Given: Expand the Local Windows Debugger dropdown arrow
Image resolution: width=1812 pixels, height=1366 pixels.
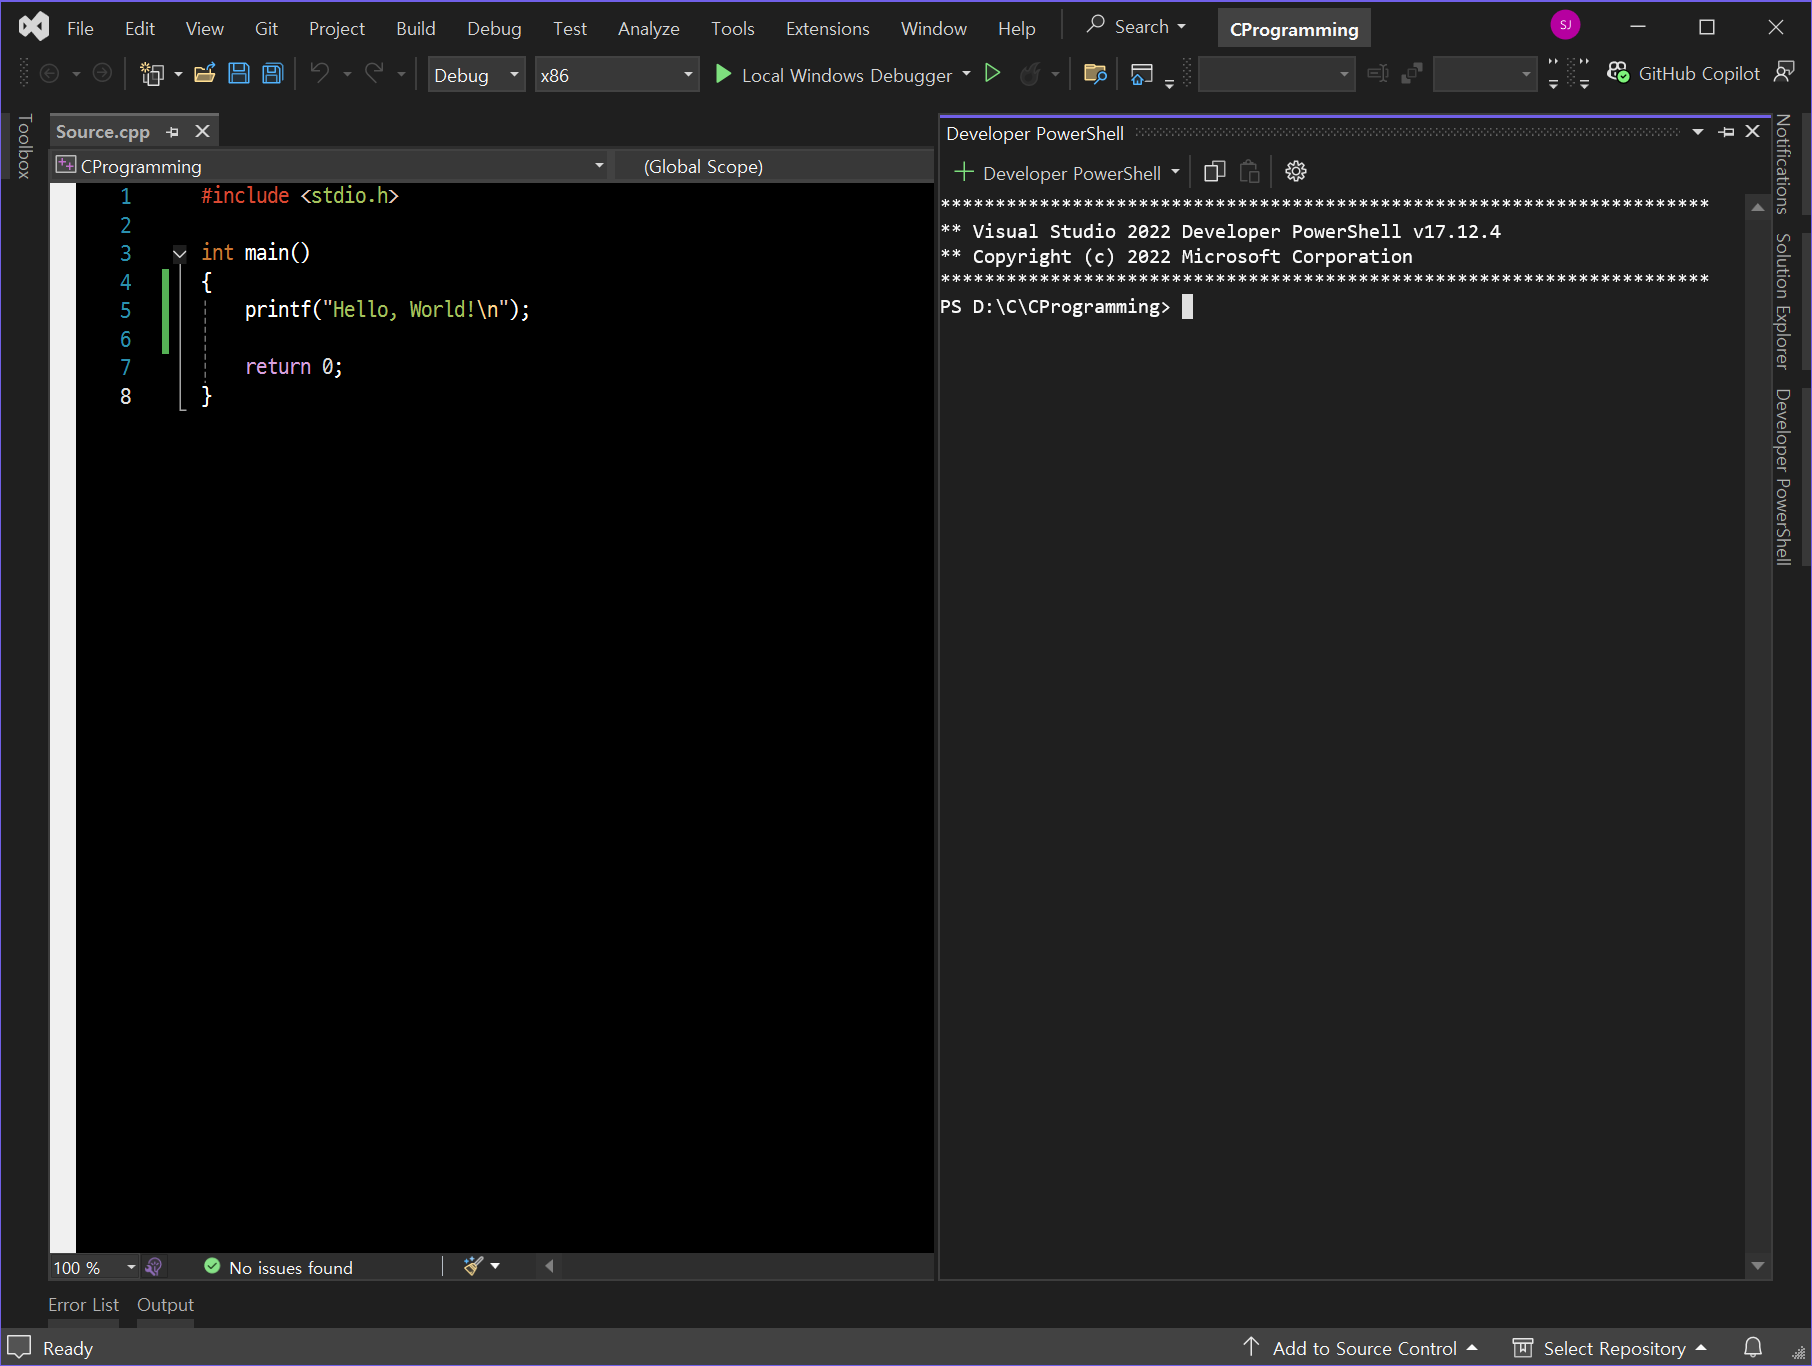Looking at the screenshot, I should pos(966,74).
